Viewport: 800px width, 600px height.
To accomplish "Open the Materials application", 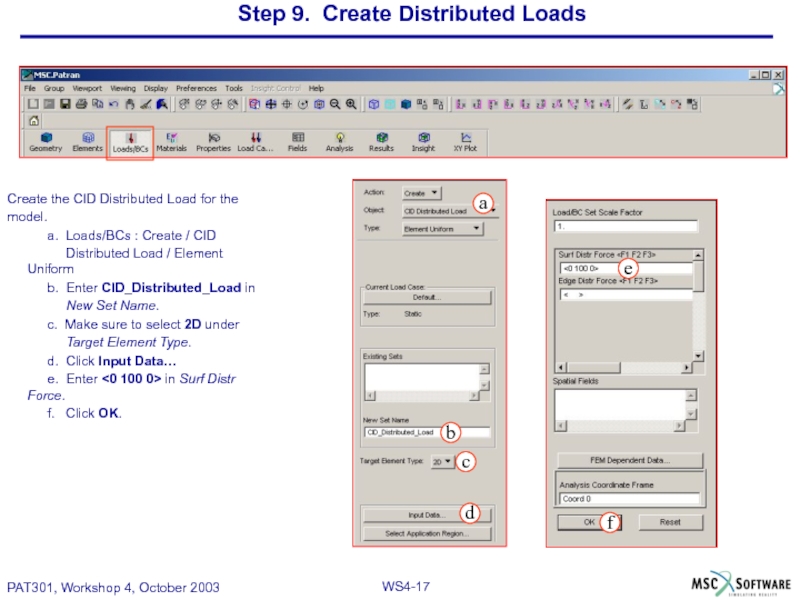I will (171, 142).
